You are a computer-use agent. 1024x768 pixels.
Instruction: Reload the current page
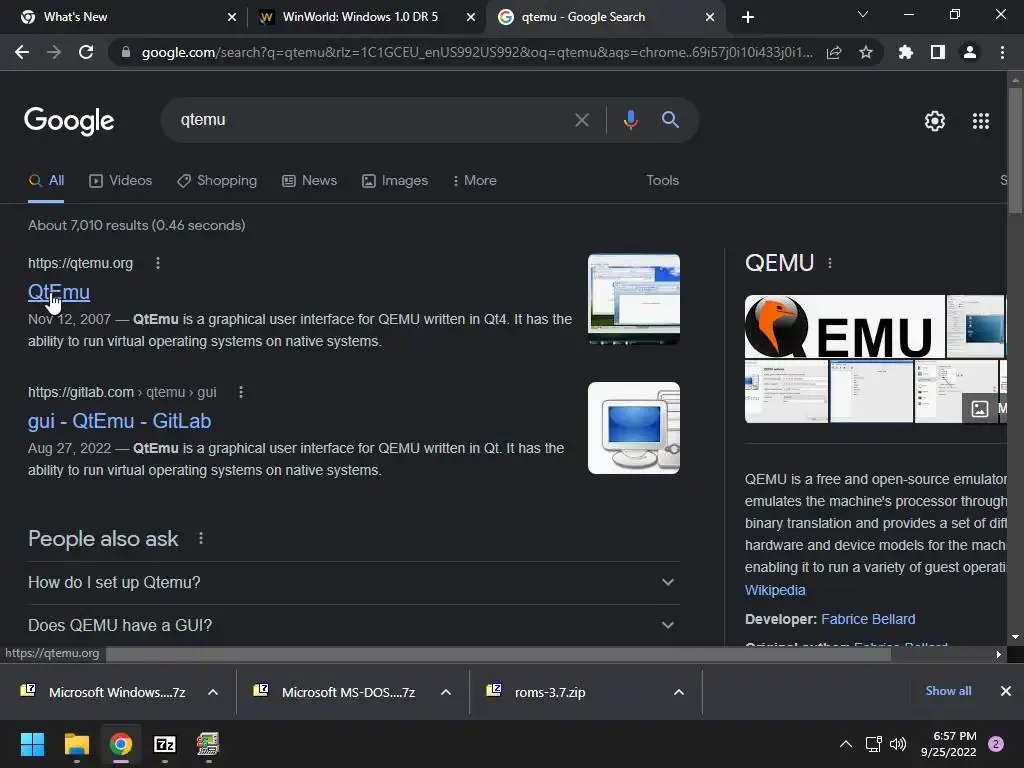(x=86, y=52)
